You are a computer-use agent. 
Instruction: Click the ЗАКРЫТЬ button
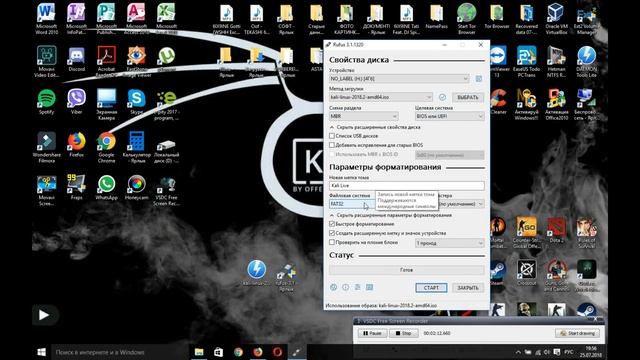pos(468,288)
